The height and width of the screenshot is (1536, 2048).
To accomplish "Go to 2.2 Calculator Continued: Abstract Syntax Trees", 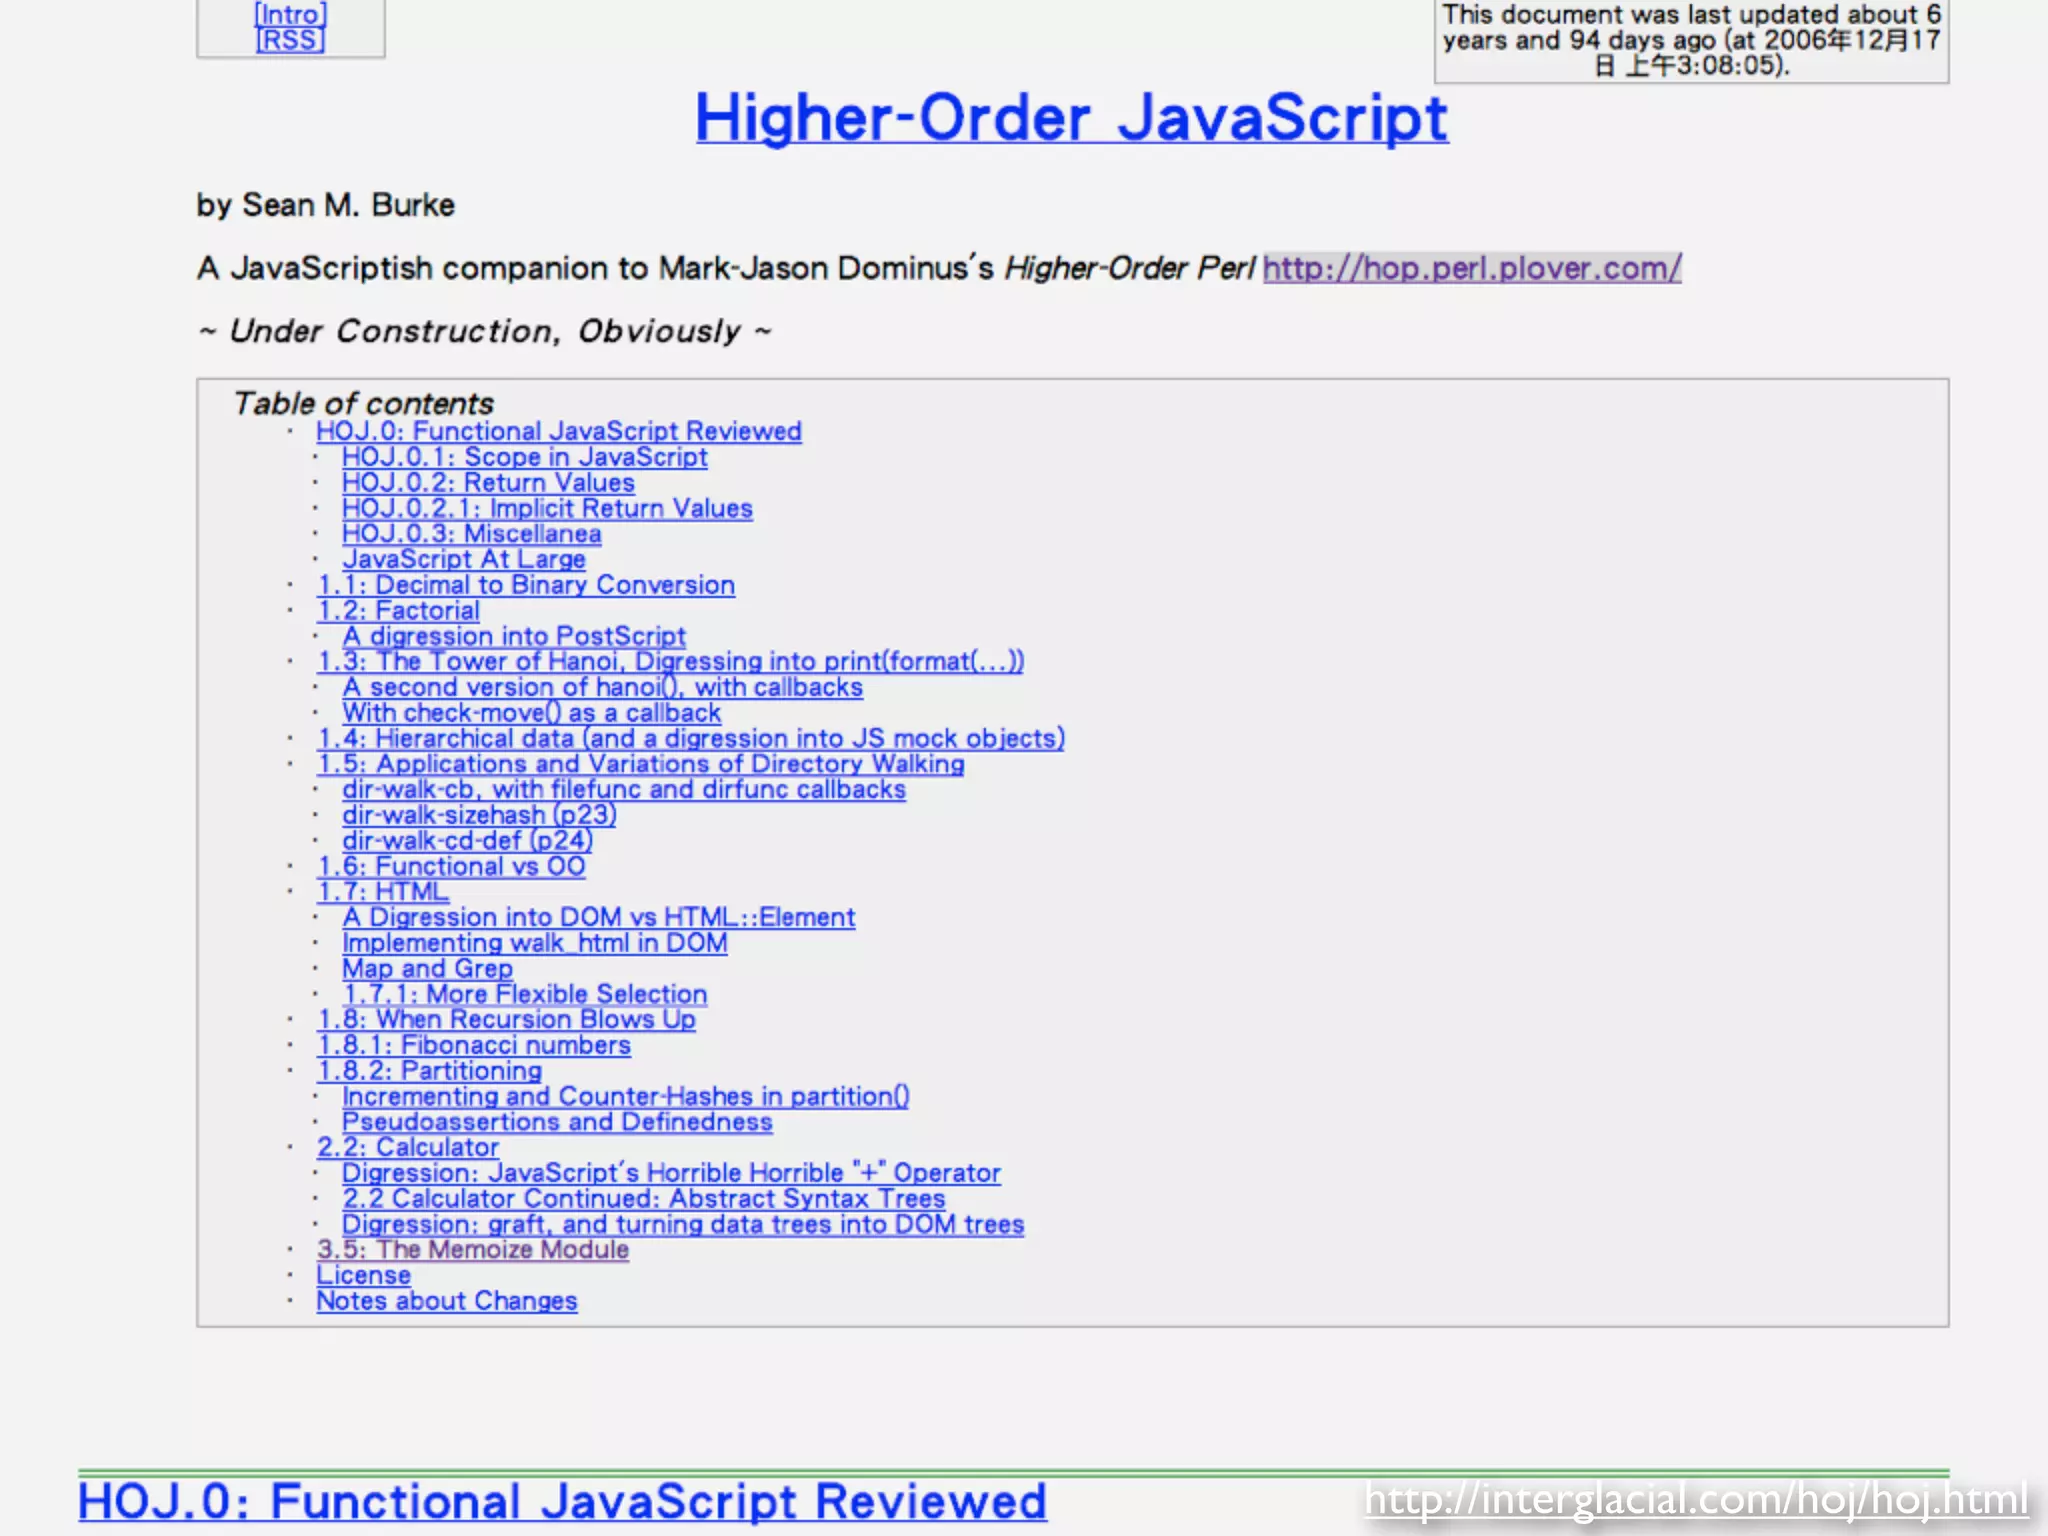I will pos(643,1199).
